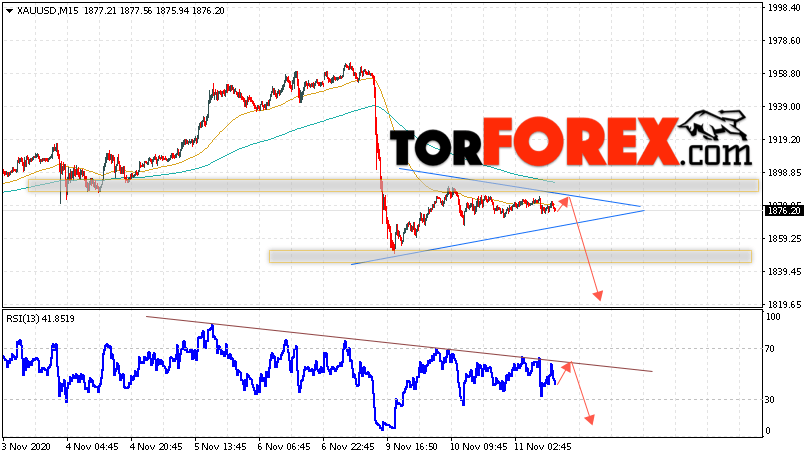Select the 4 Nov 04:45 time label
Image resolution: width=808 pixels, height=458 pixels.
[92, 446]
